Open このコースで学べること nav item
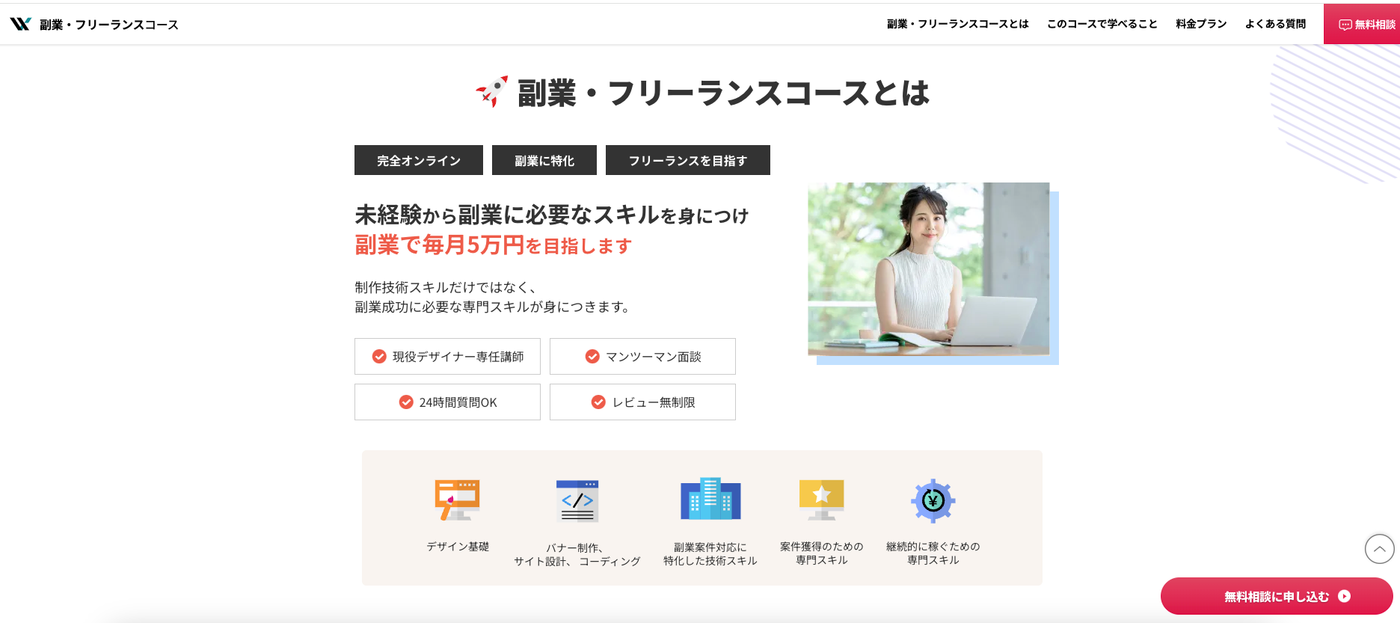1400x623 pixels. [x=1102, y=24]
